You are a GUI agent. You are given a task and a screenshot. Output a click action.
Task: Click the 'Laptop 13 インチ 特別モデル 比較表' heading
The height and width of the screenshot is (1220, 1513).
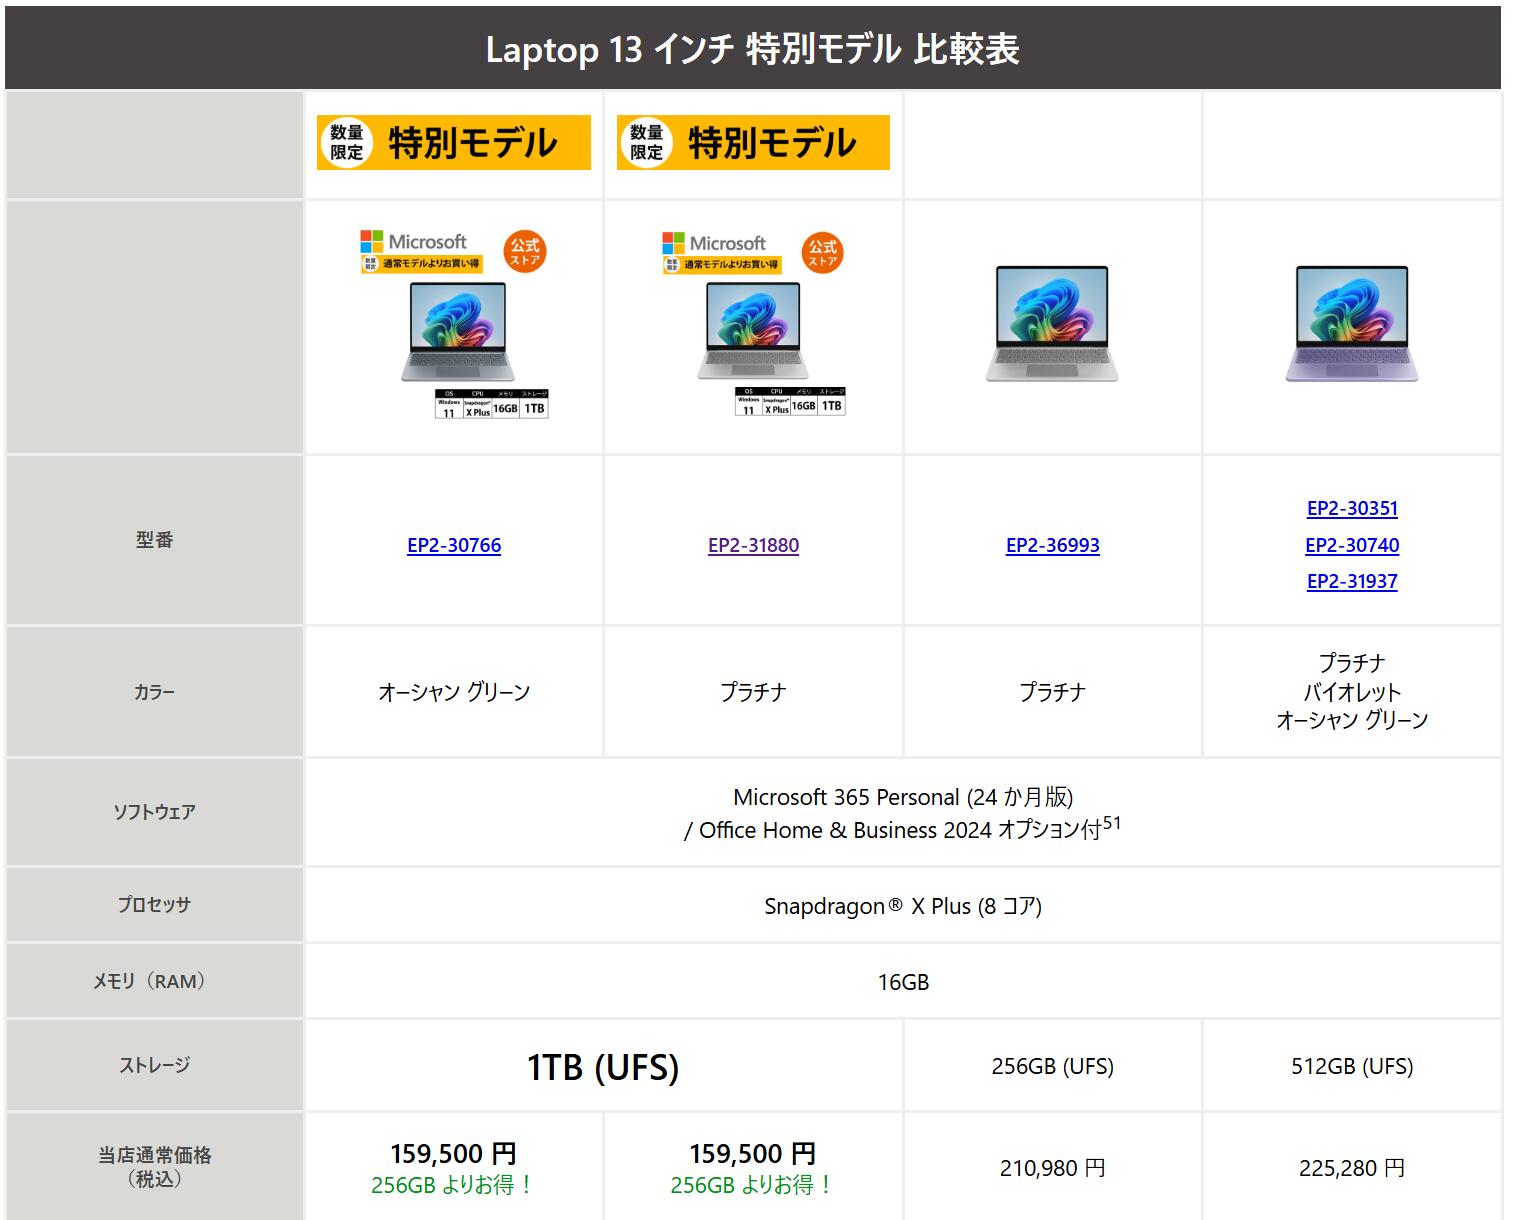753,49
